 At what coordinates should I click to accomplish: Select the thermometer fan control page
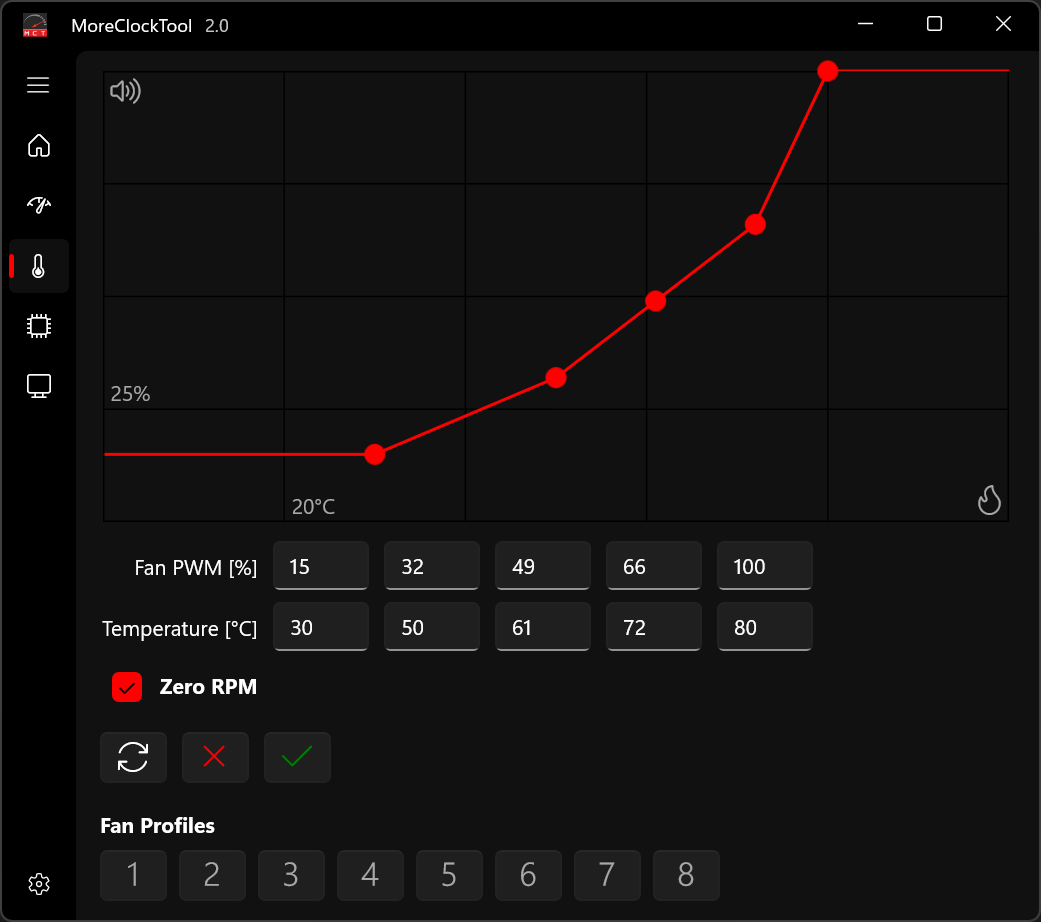[38, 266]
